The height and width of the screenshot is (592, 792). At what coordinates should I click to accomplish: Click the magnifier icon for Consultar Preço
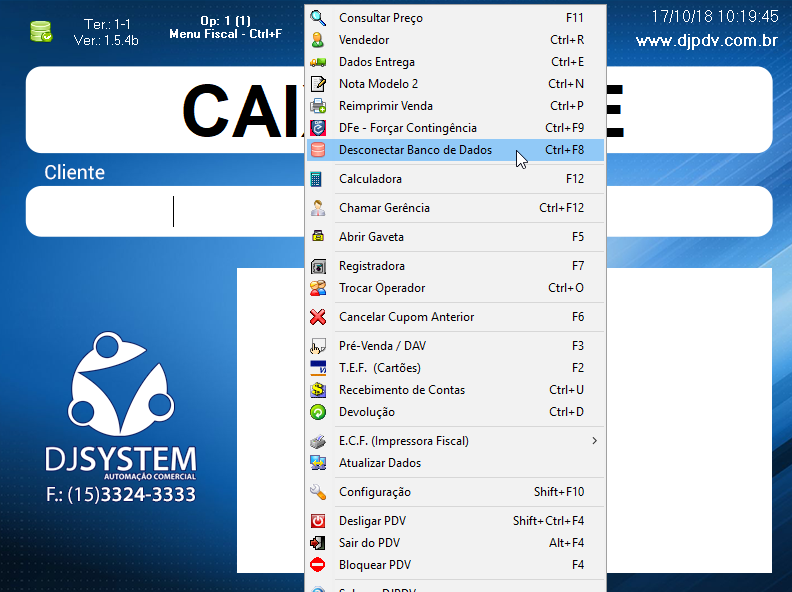point(318,18)
